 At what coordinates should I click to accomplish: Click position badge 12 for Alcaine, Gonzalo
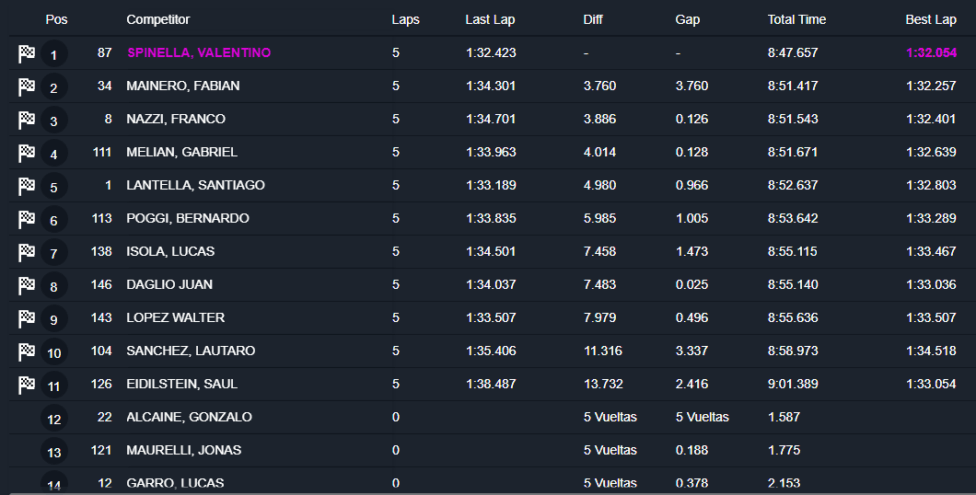click(x=54, y=418)
